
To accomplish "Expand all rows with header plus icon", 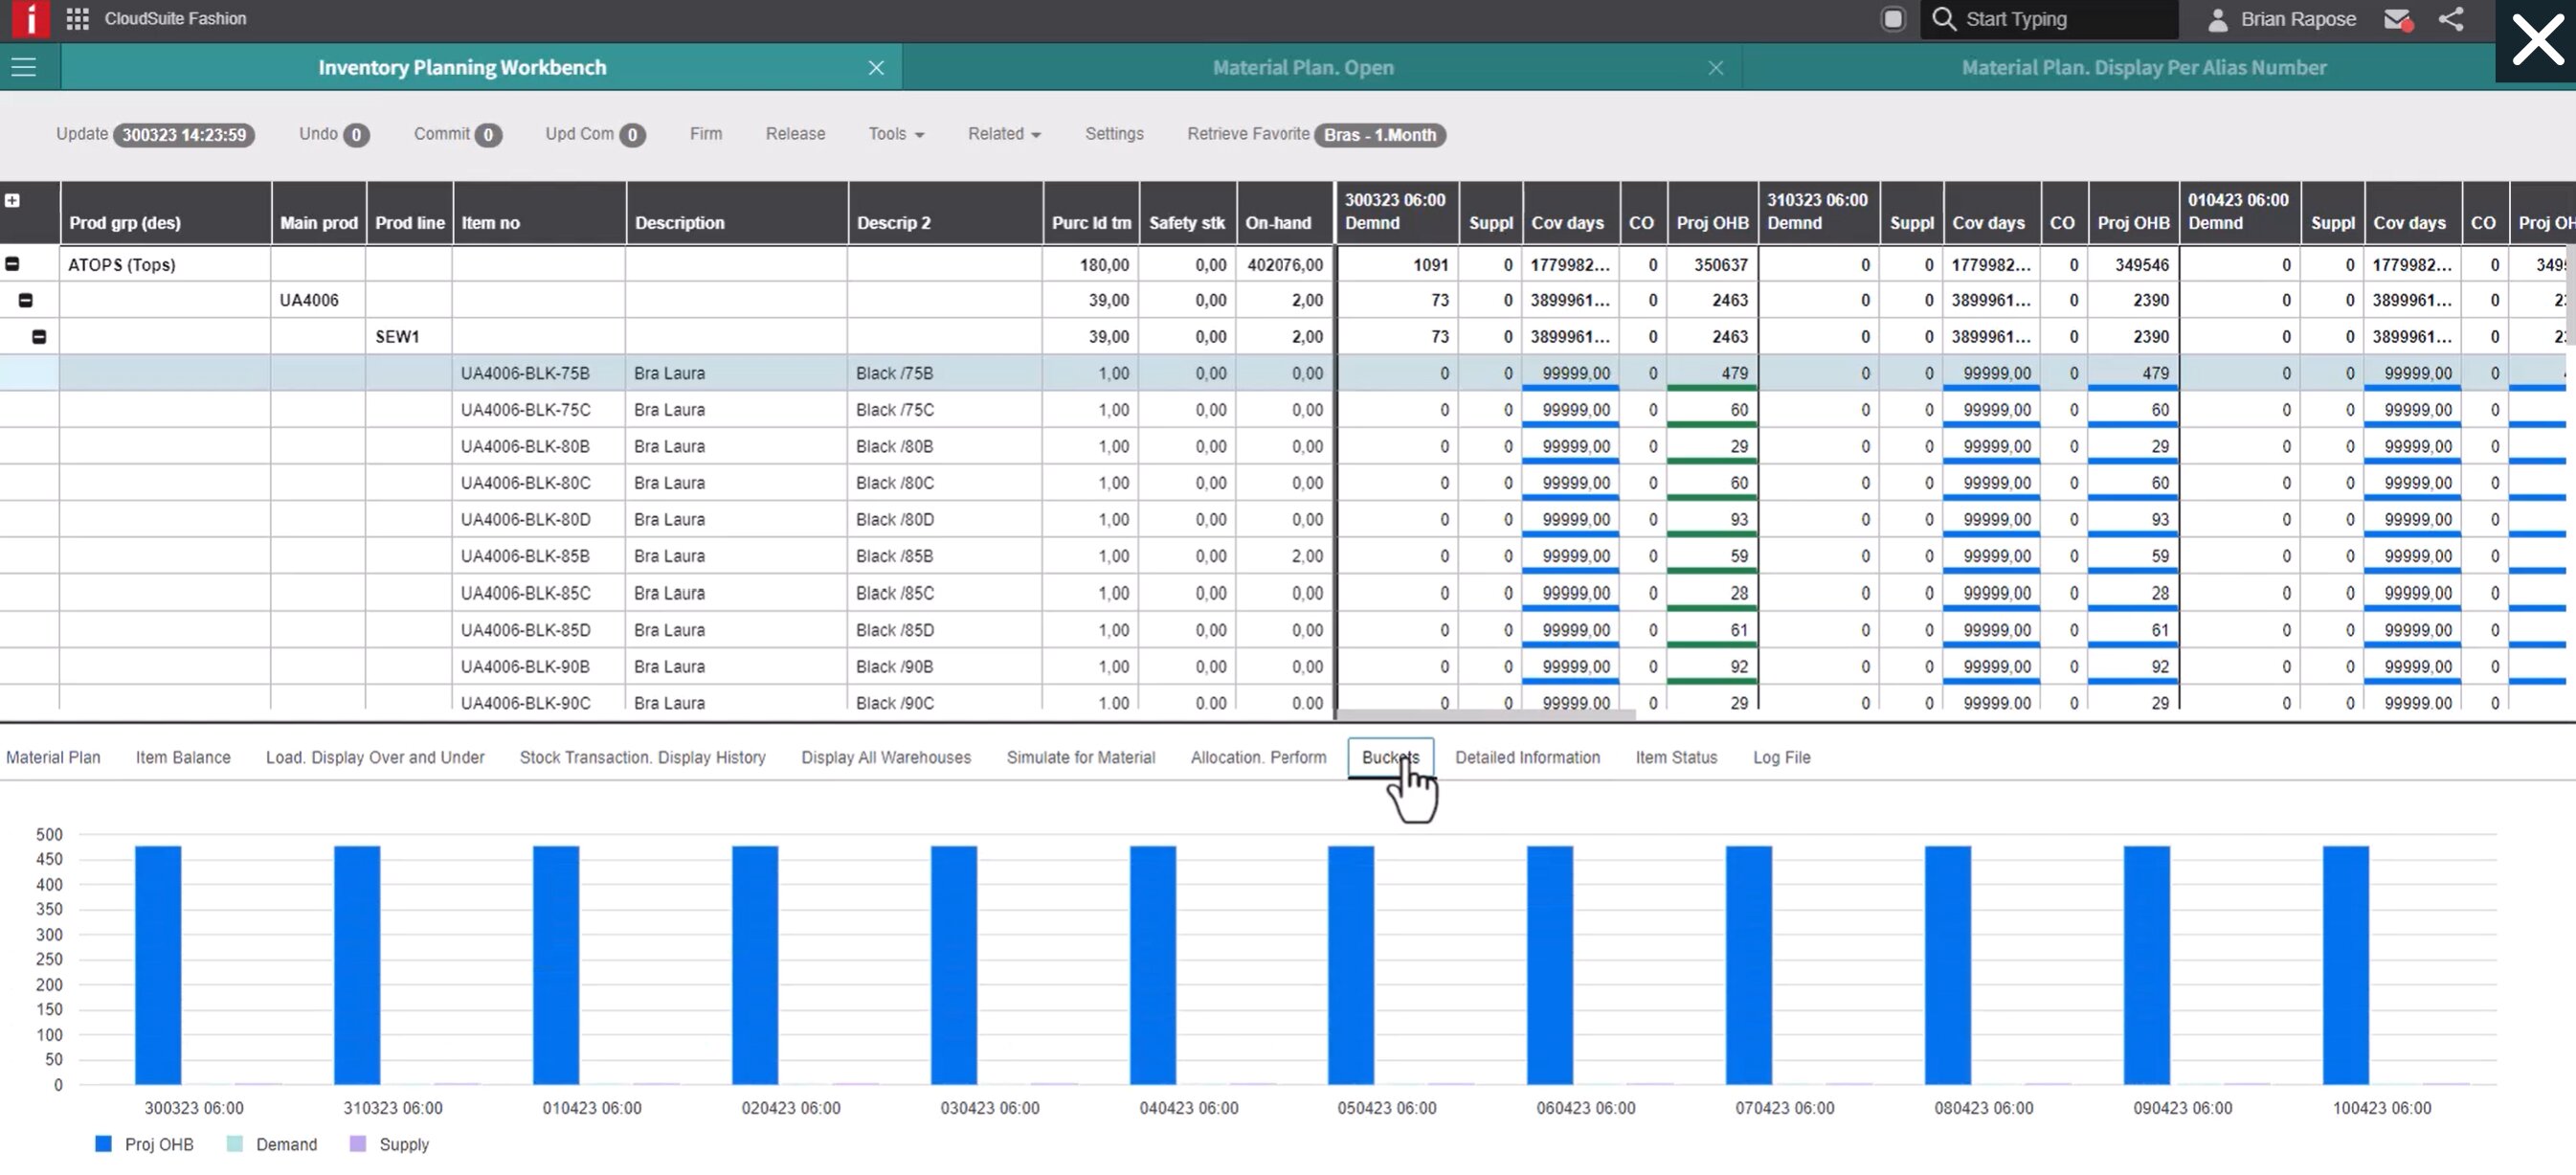I will pyautogui.click(x=12, y=200).
